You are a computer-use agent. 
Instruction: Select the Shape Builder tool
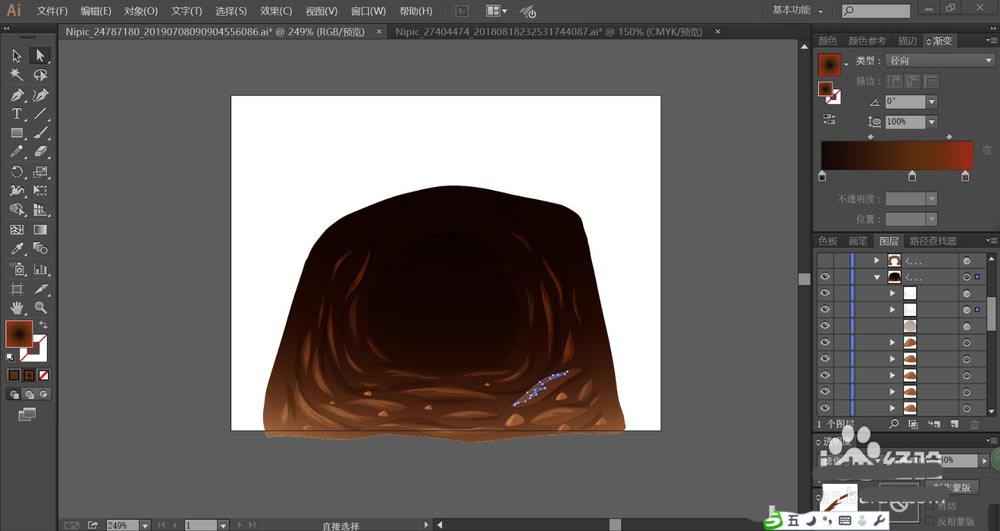click(x=17, y=210)
